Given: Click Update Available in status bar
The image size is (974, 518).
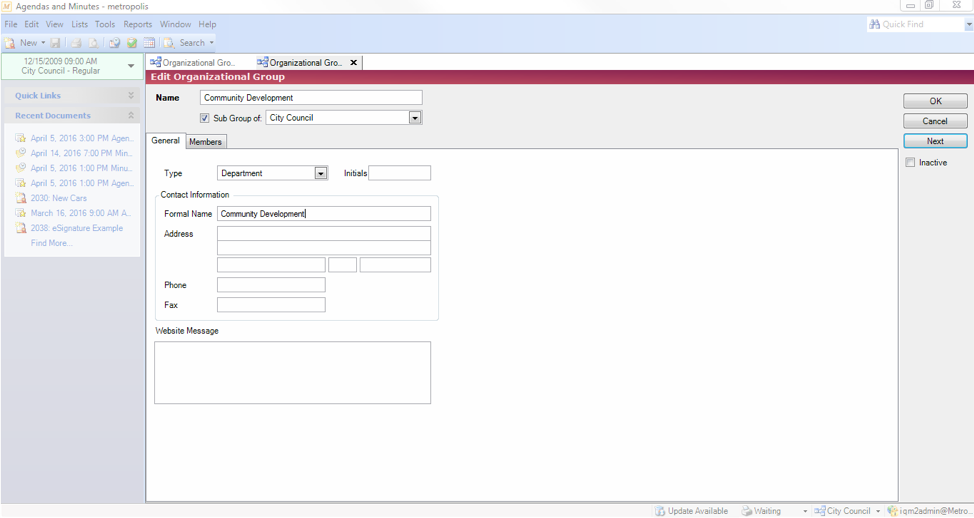Looking at the screenshot, I should tap(691, 511).
